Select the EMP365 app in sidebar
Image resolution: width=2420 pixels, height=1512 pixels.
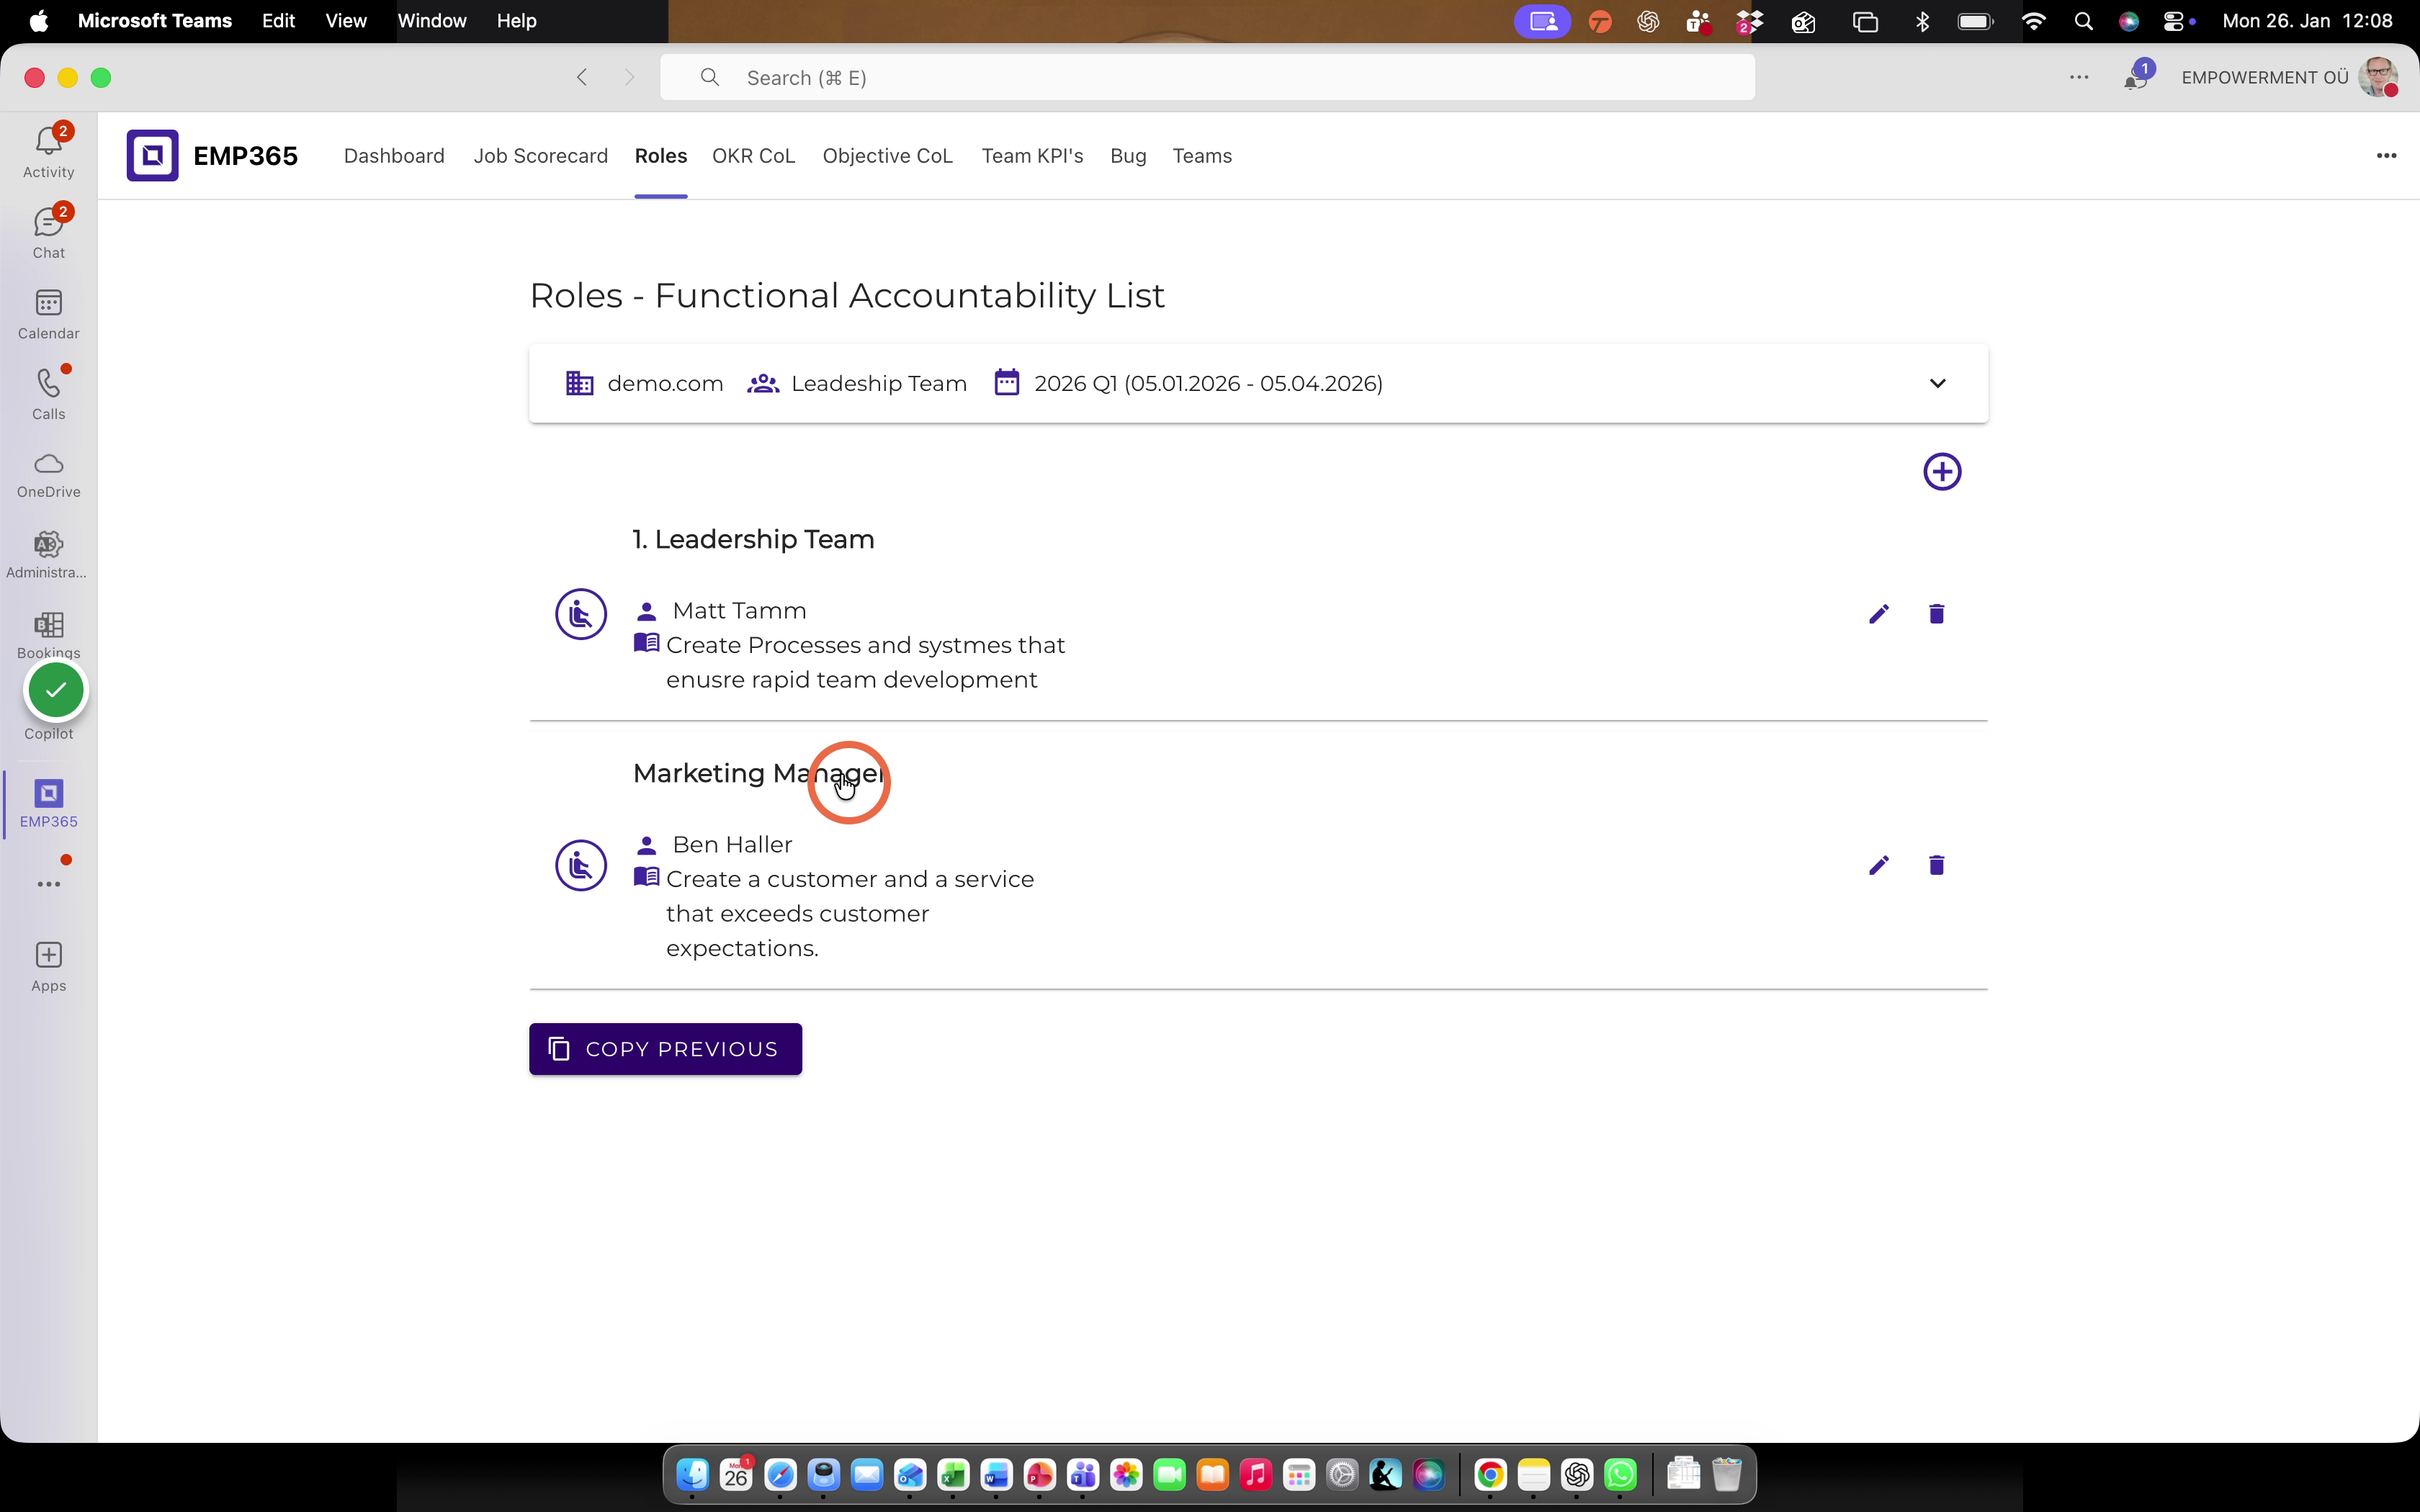(48, 803)
